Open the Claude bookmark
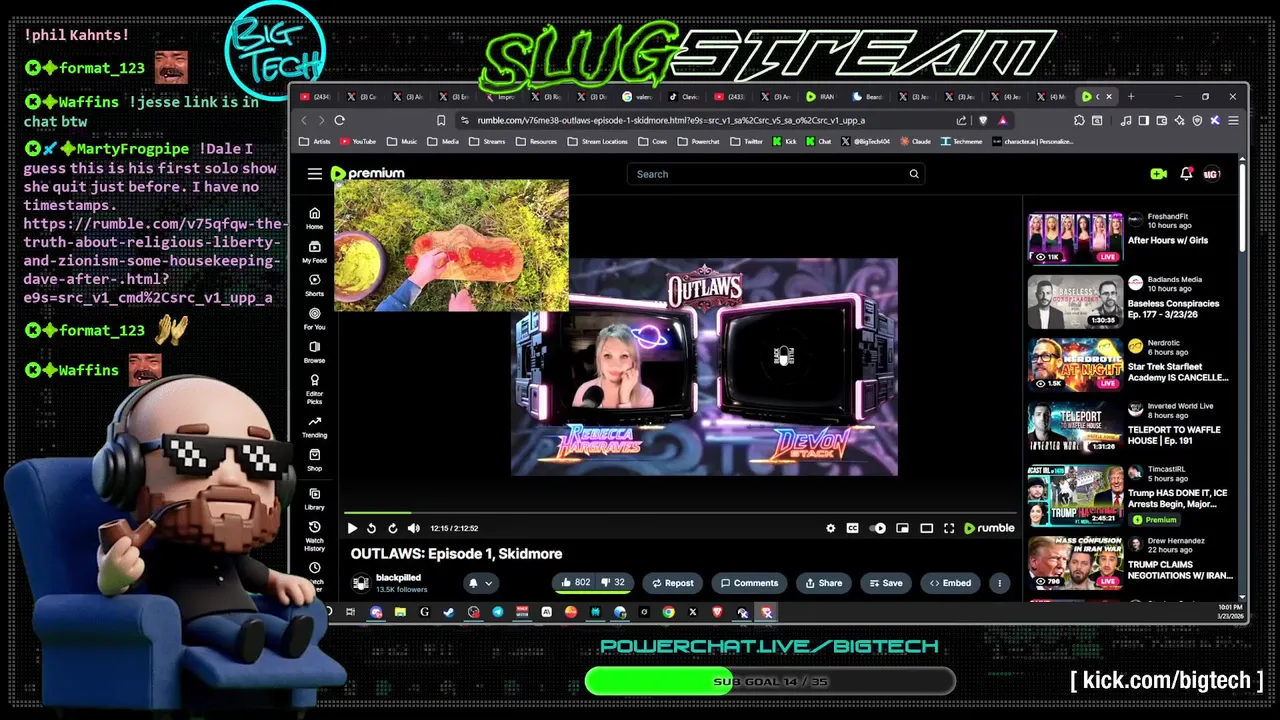The width and height of the screenshot is (1280, 720). pyautogui.click(x=915, y=141)
